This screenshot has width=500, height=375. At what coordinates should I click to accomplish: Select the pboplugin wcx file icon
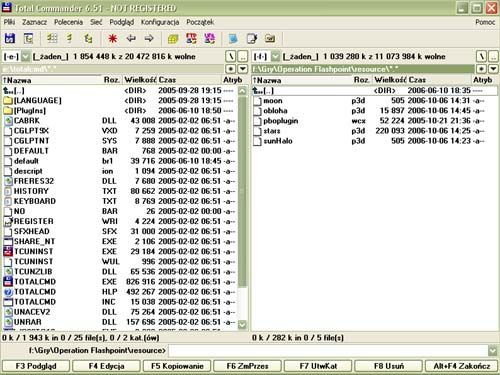pos(258,121)
